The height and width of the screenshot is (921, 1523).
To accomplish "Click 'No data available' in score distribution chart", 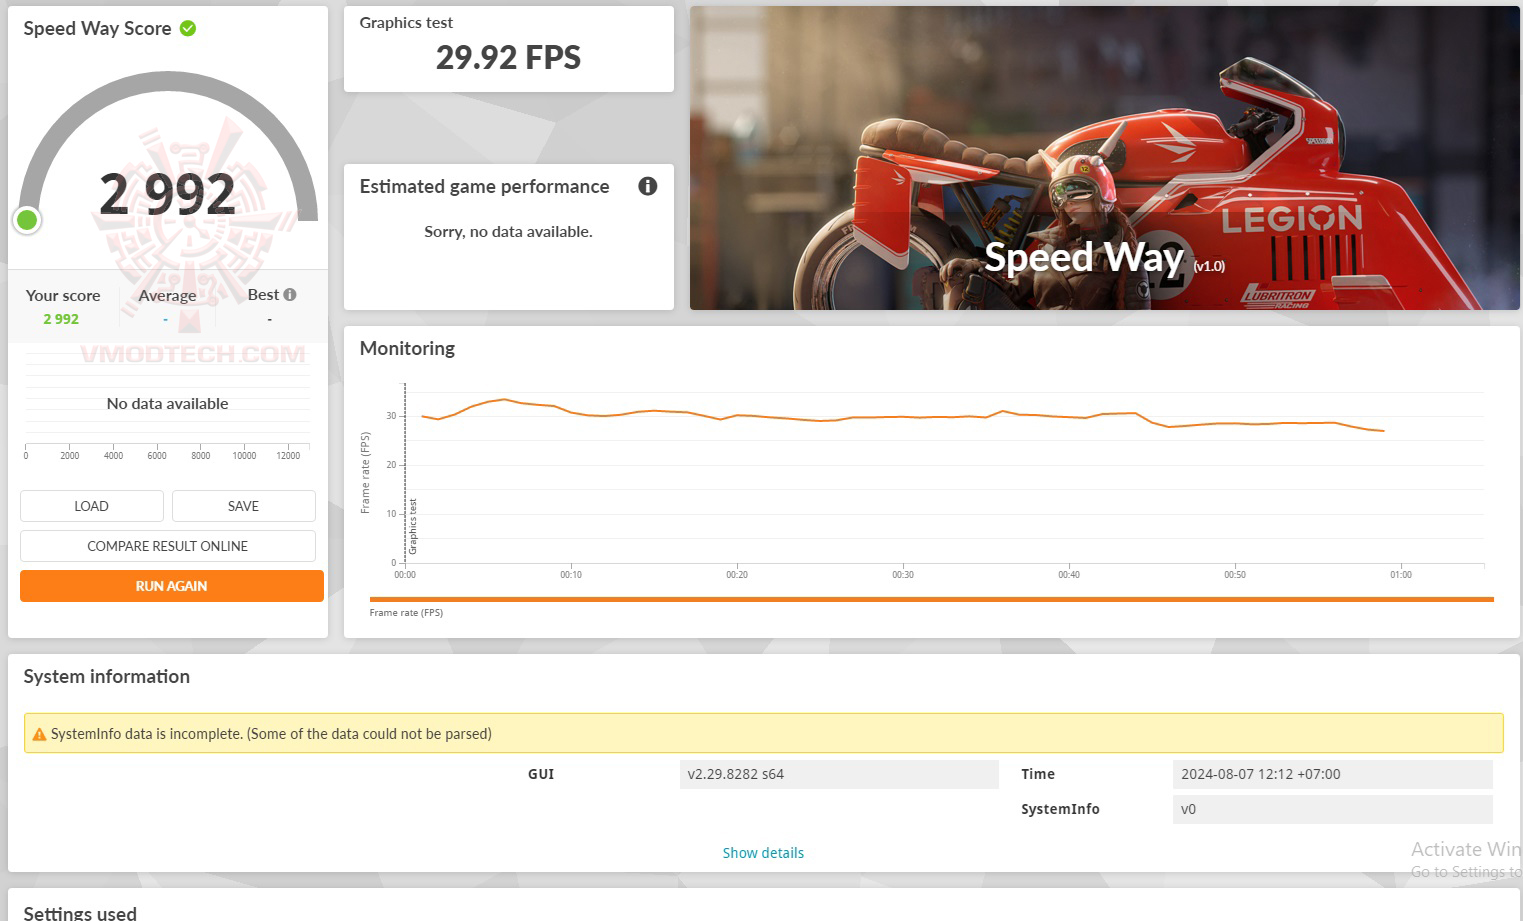I will click(x=167, y=404).
